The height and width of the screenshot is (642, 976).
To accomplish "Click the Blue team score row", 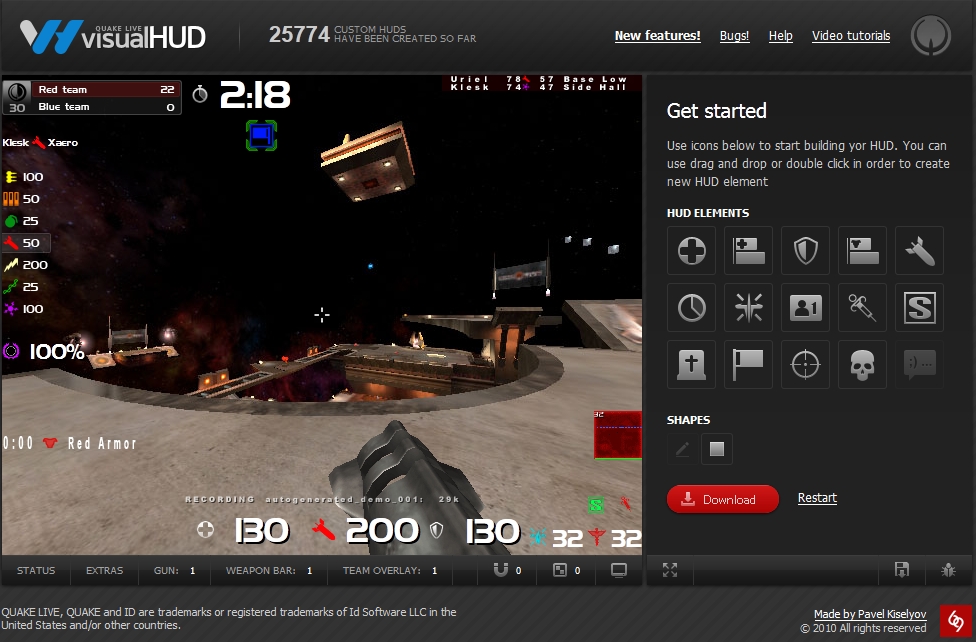I will coord(106,106).
